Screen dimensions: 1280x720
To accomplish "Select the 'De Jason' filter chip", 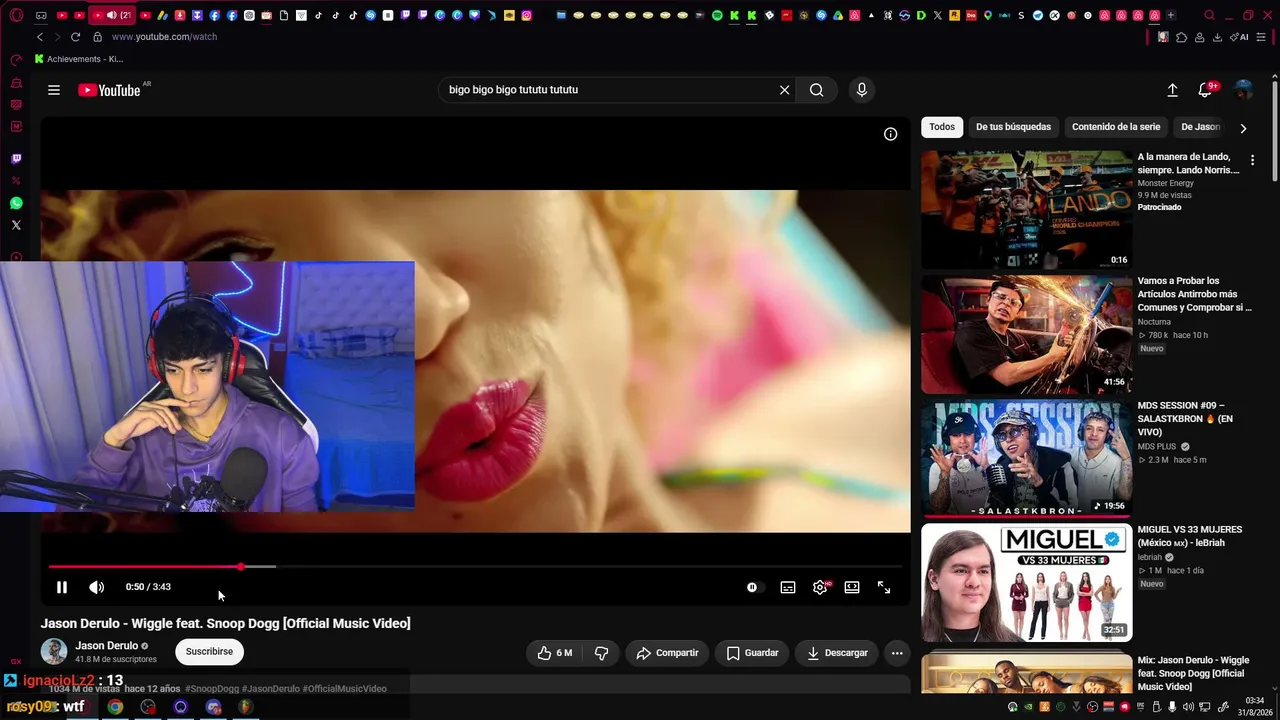I will 1201,127.
